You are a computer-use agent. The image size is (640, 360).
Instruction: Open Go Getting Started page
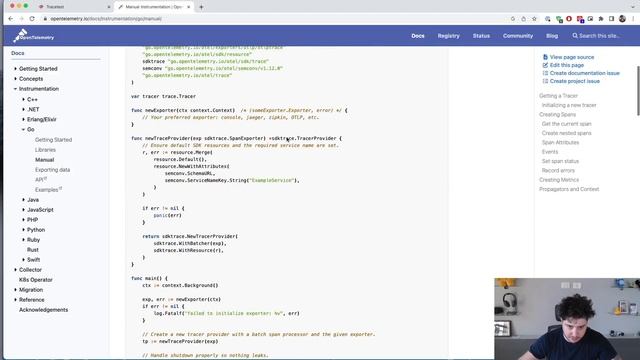(53, 140)
